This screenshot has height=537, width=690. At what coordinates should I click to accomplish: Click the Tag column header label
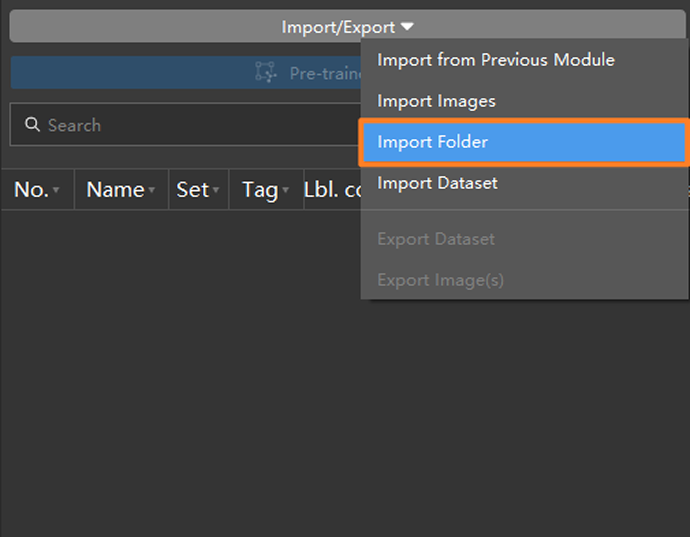click(260, 191)
